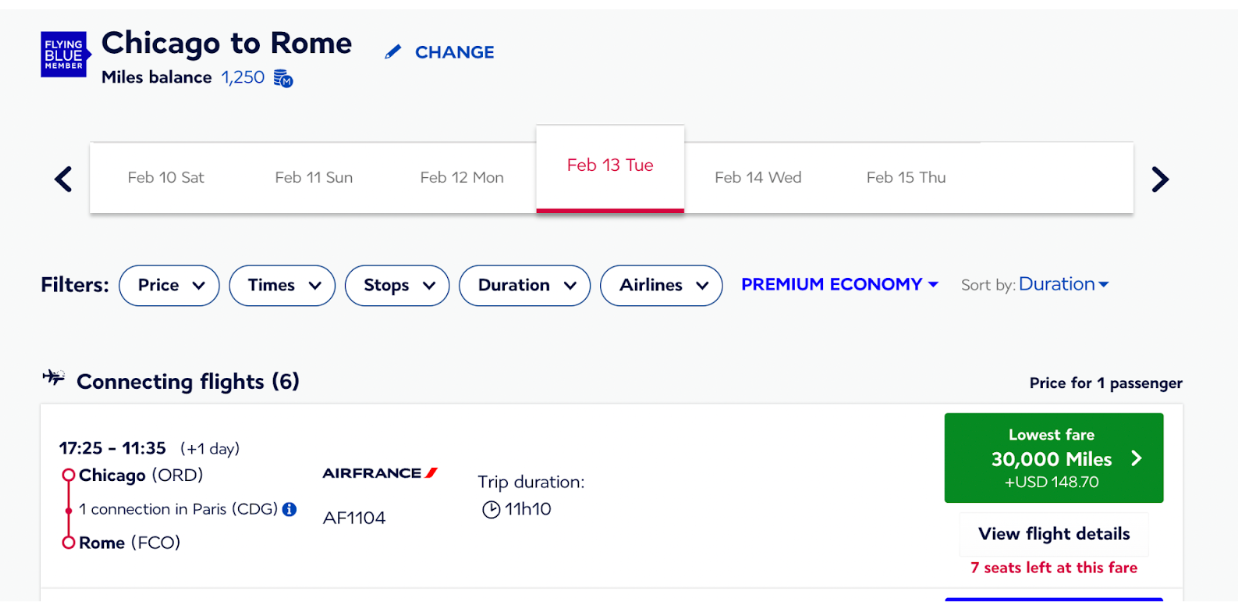This screenshot has height=614, width=1238.
Task: Show later dates with right arrow
Action: [x=1160, y=179]
